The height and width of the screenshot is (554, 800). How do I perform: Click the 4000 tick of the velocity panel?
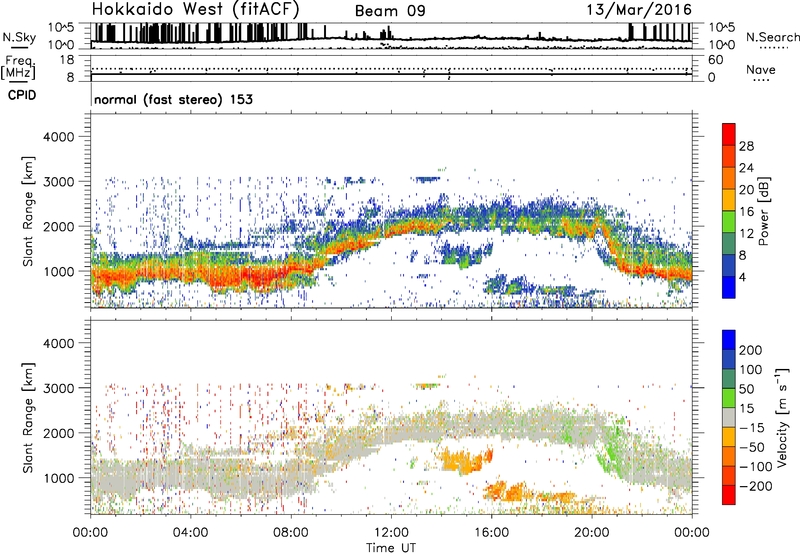pos(59,343)
